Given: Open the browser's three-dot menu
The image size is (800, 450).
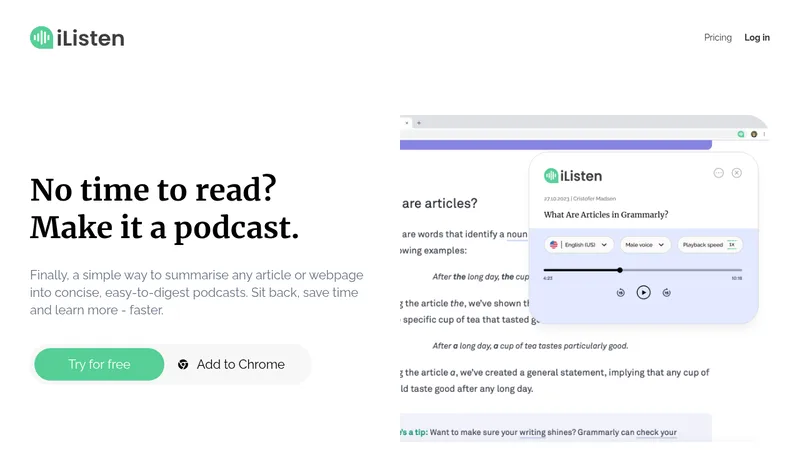Looking at the screenshot, I should [x=764, y=134].
